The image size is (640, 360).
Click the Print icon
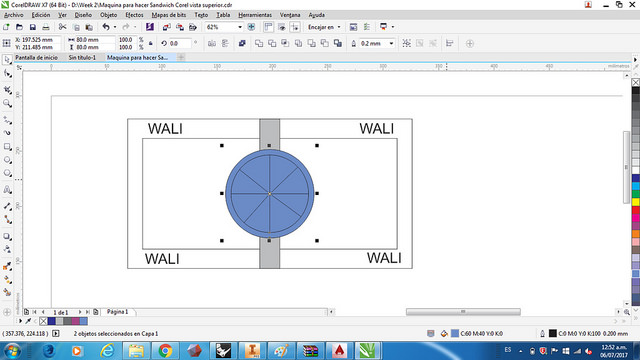(46, 27)
